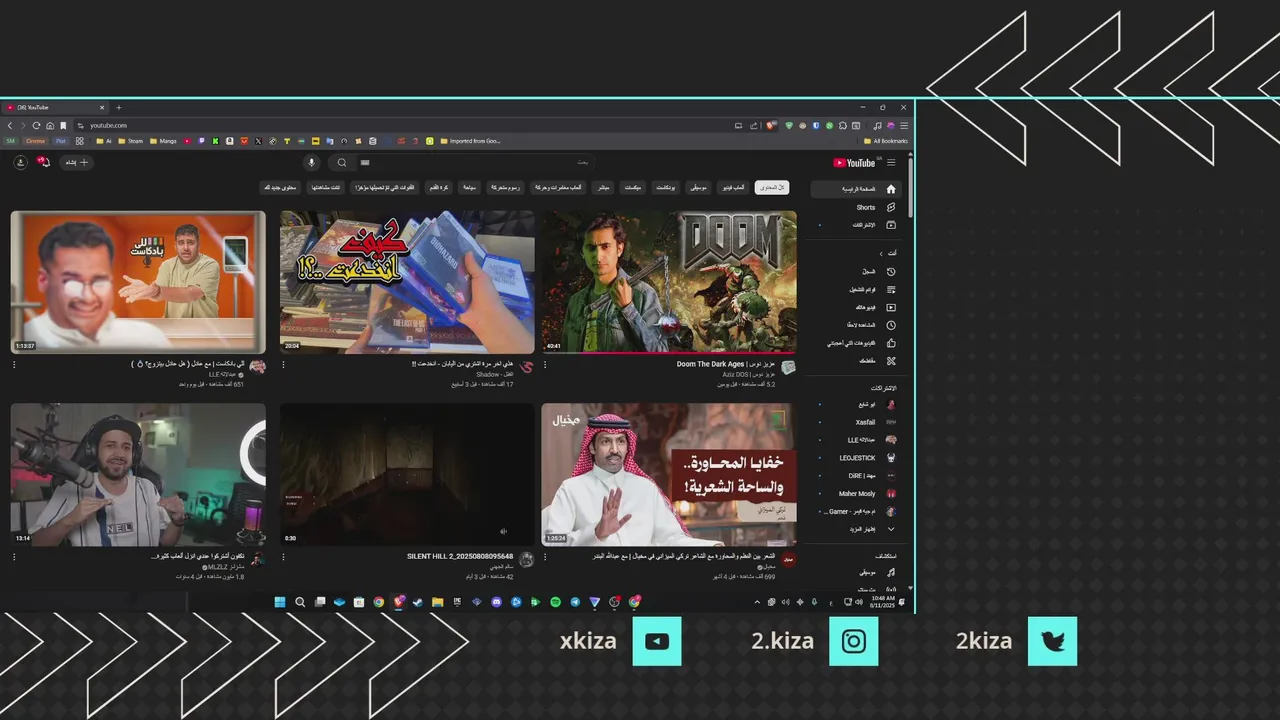Open the on-screen keyboard icon in search box
The image size is (1280, 720).
point(364,162)
